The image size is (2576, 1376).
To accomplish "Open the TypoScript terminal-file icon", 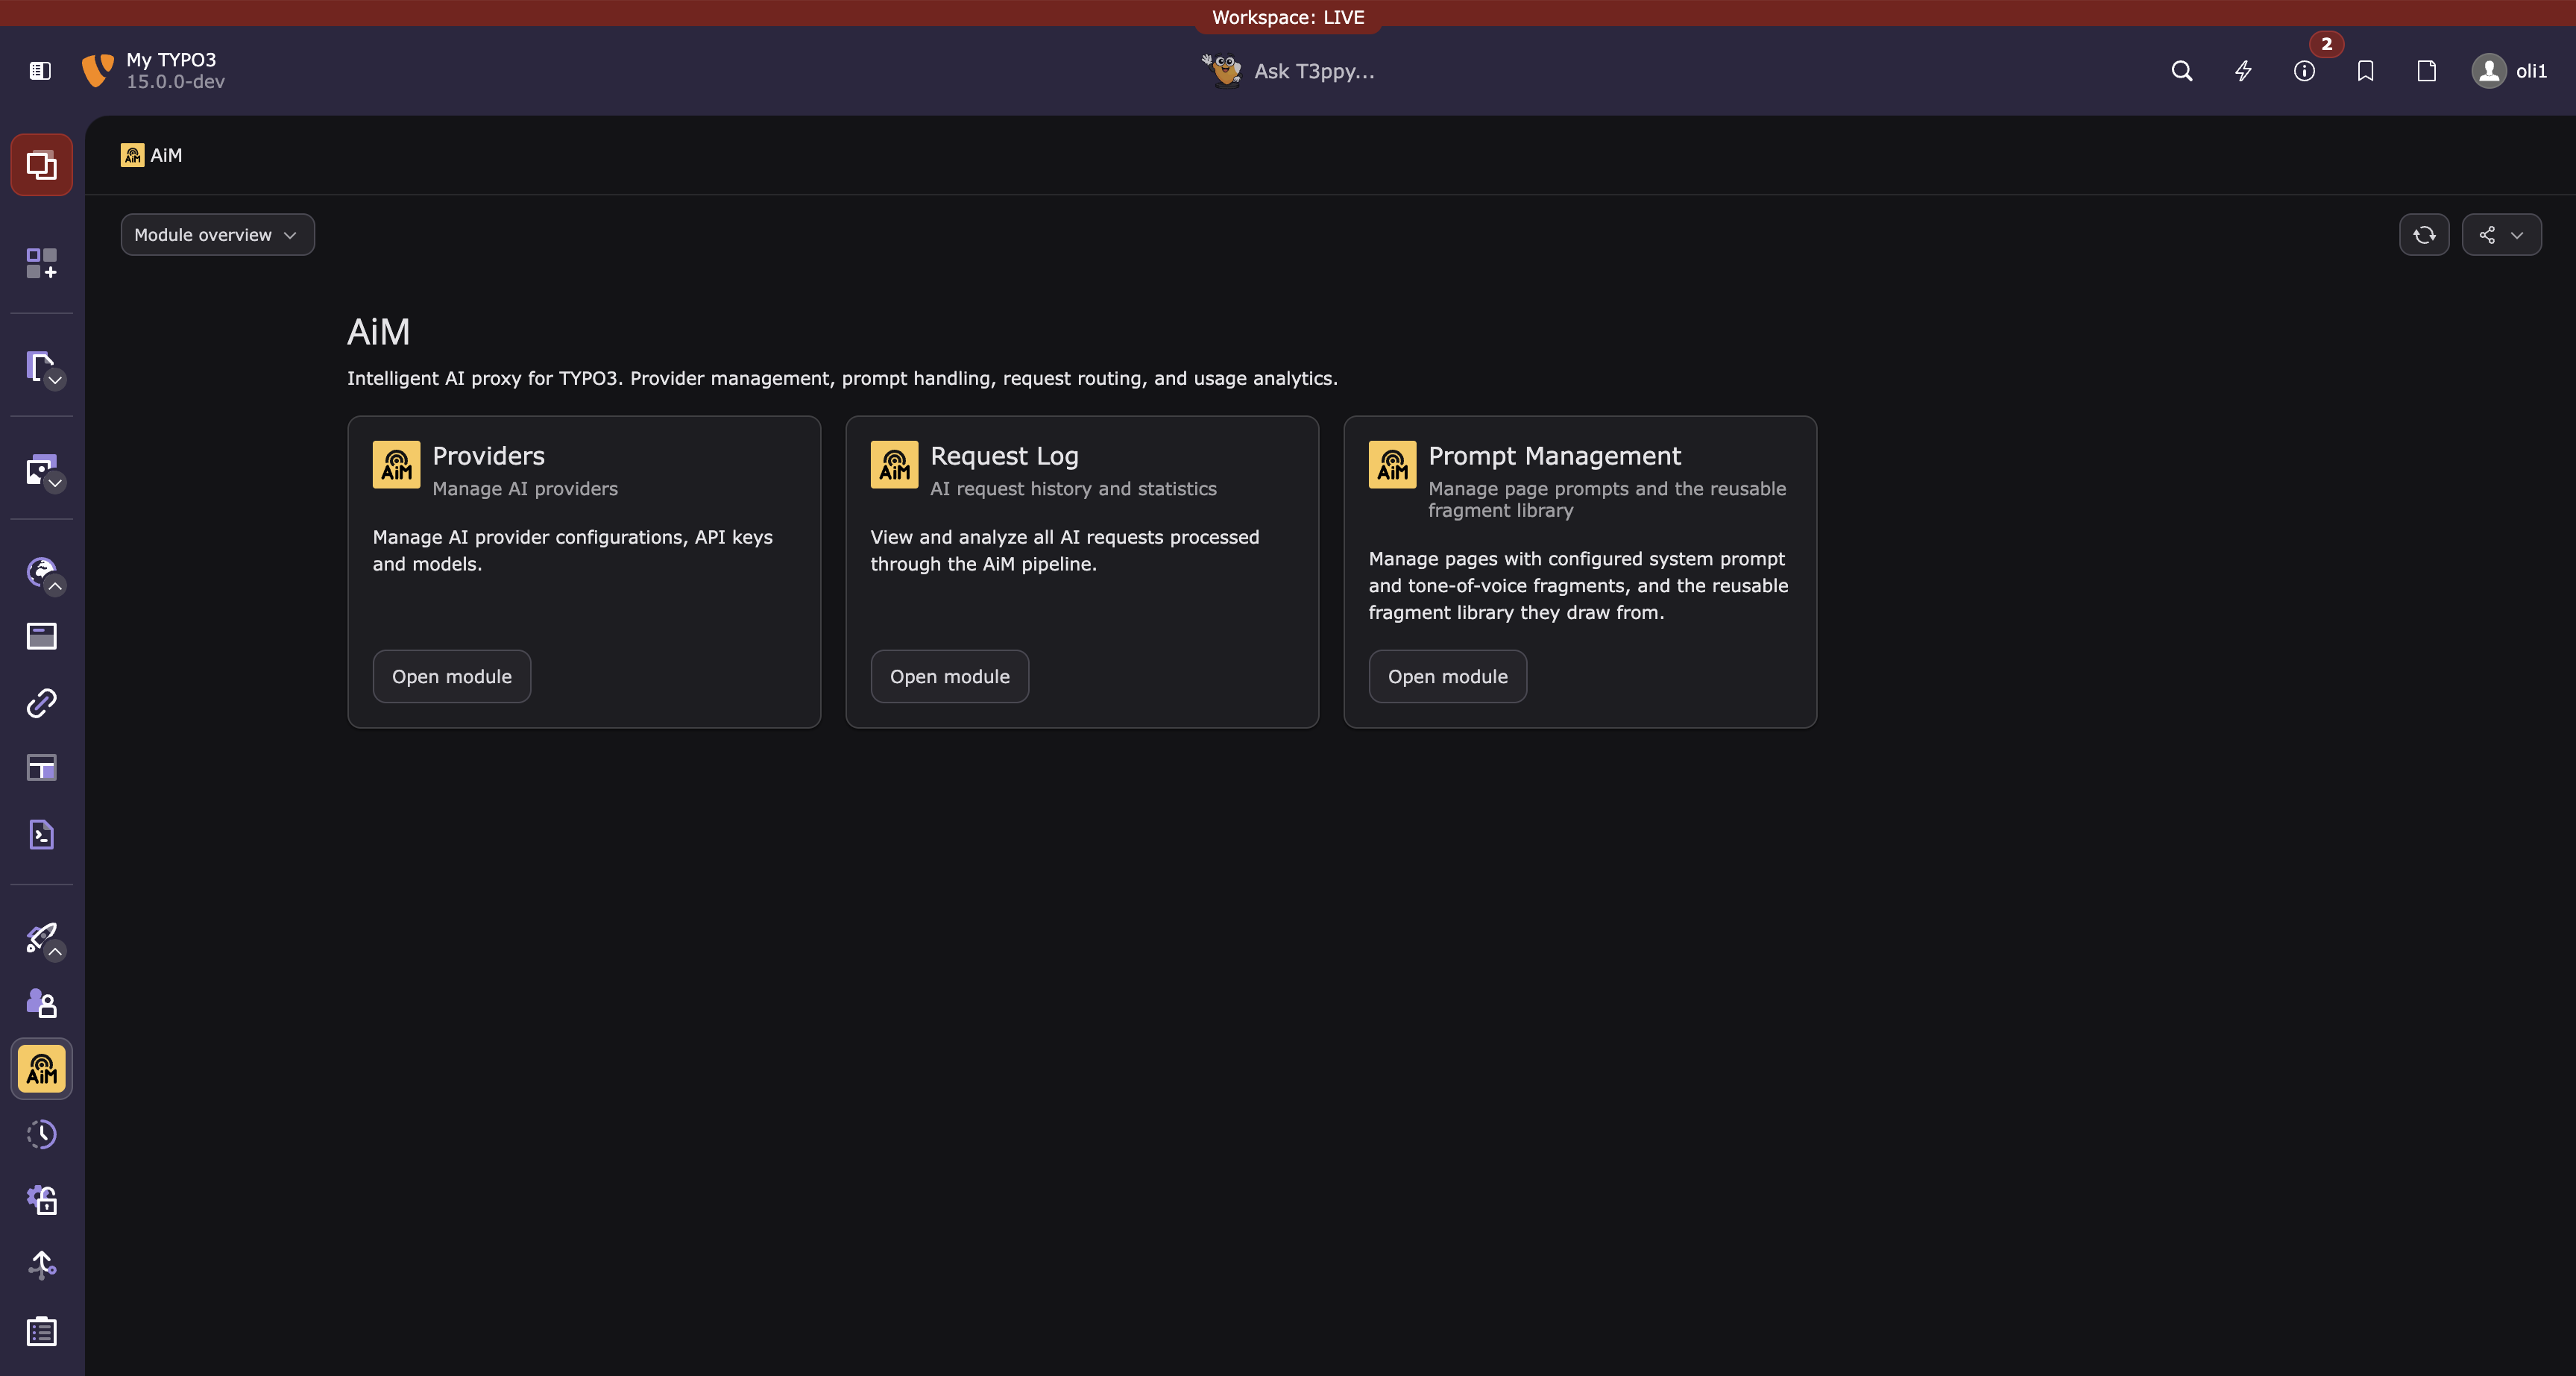I will [41, 835].
